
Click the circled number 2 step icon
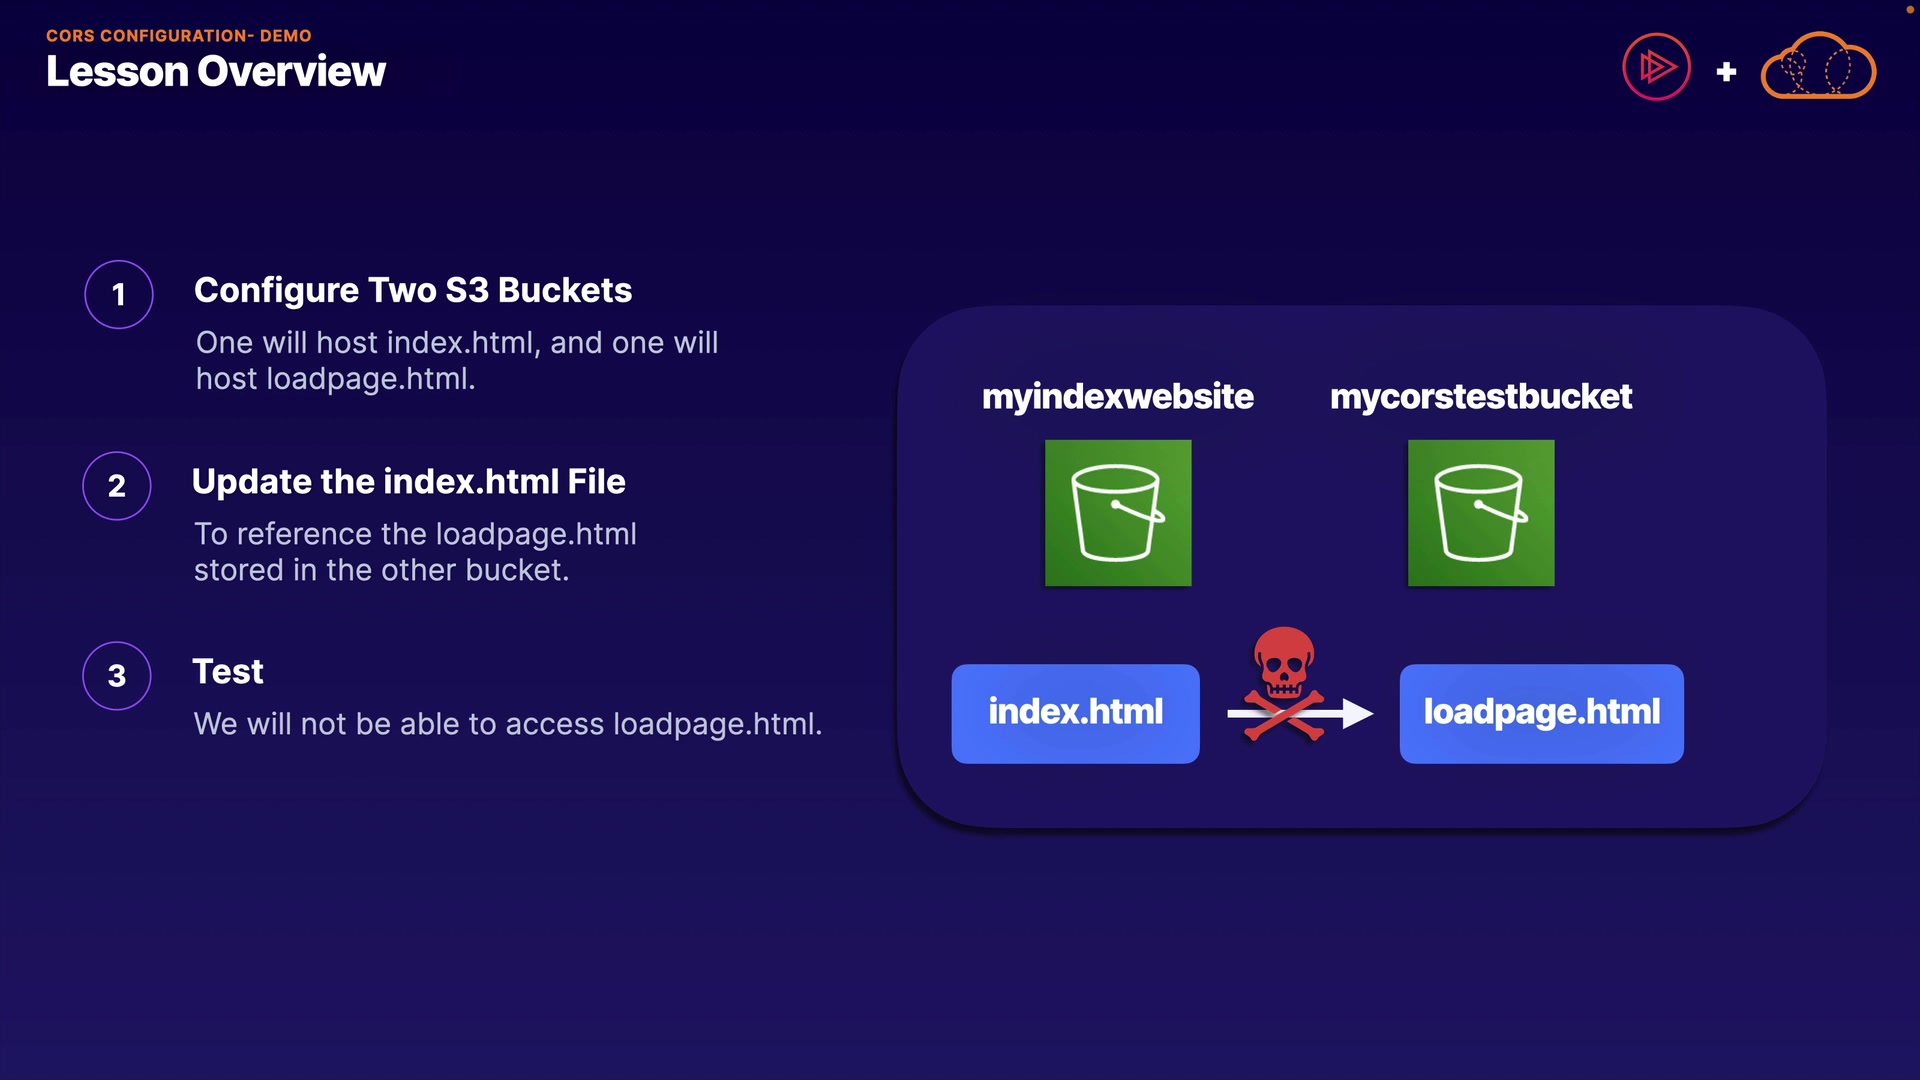117,486
